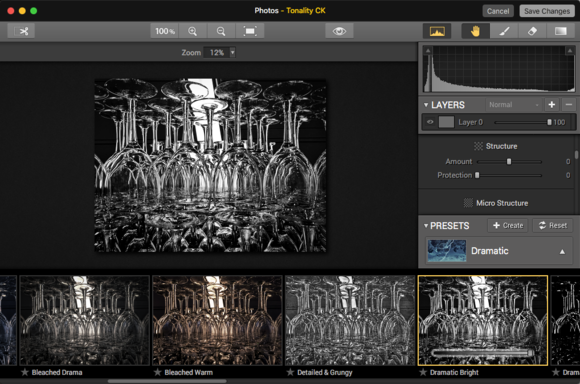Open the Normal blend mode dropdown
The image size is (580, 384).
pos(513,105)
